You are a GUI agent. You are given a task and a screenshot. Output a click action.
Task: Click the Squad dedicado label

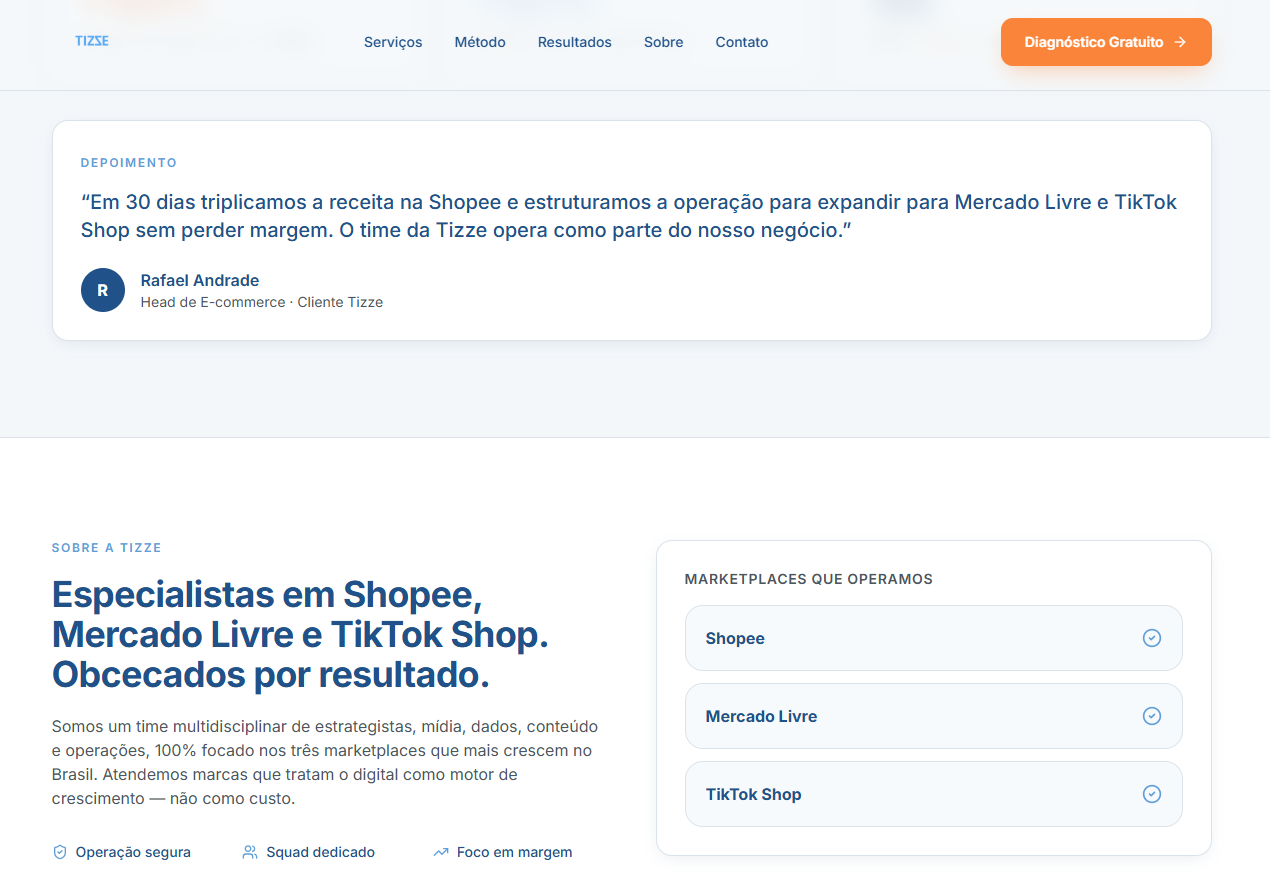(321, 852)
